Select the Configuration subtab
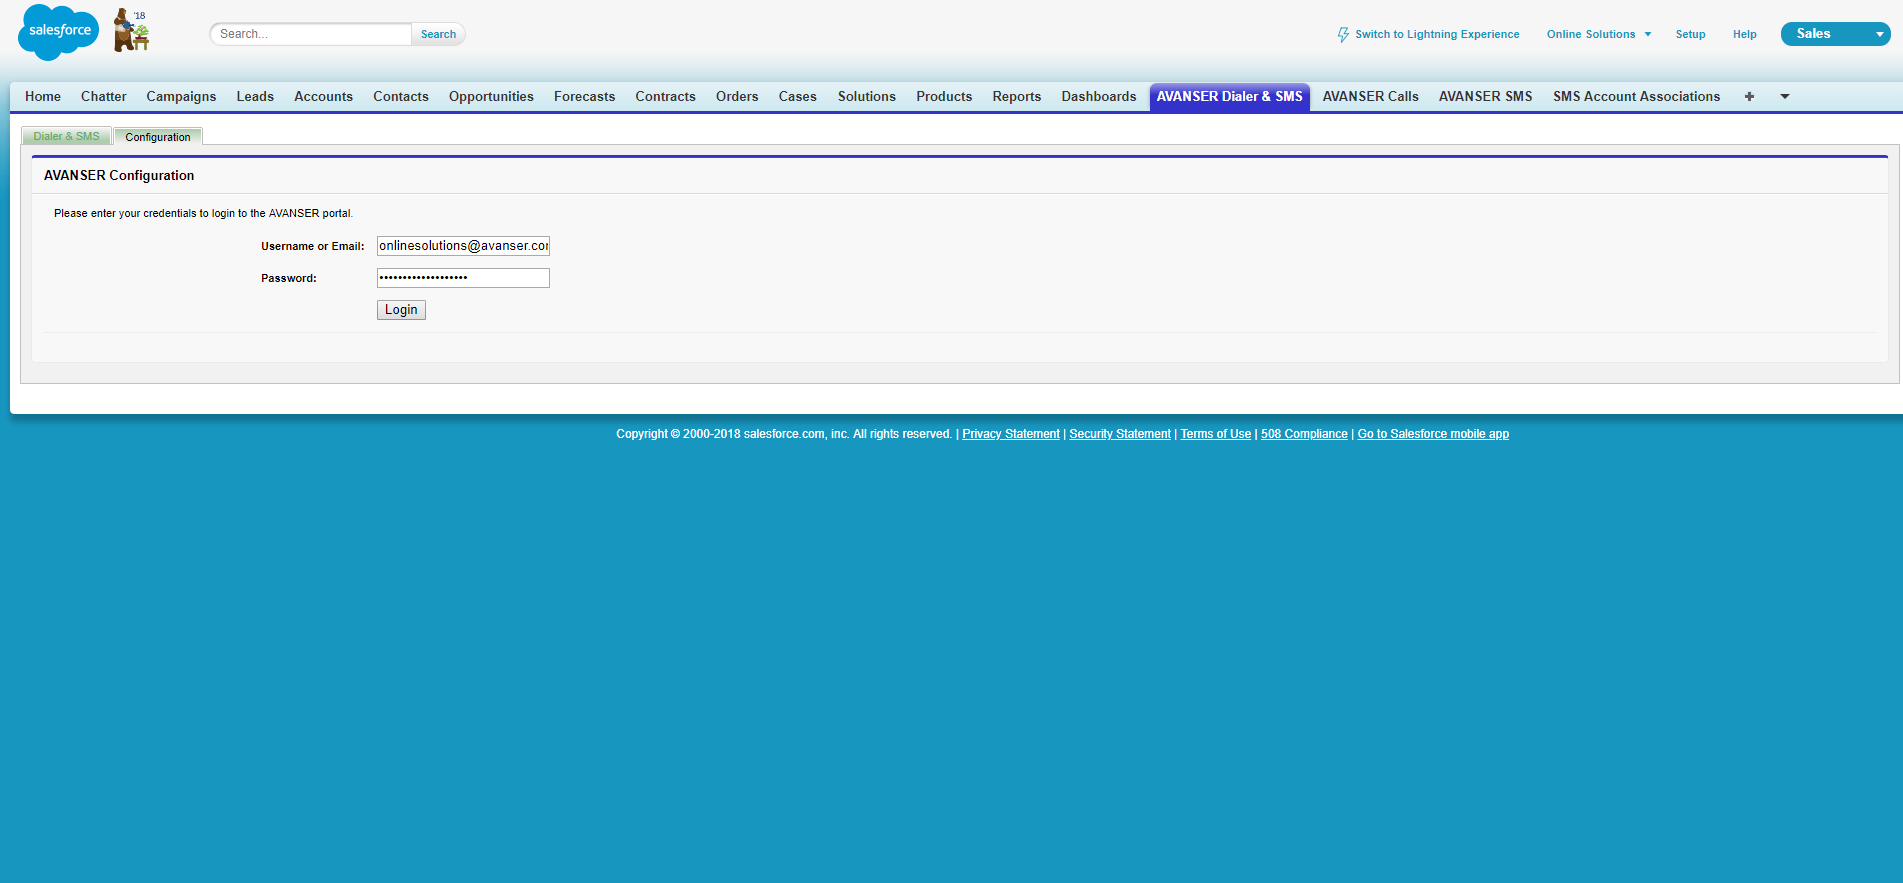Viewport: 1903px width, 883px height. pyautogui.click(x=158, y=137)
